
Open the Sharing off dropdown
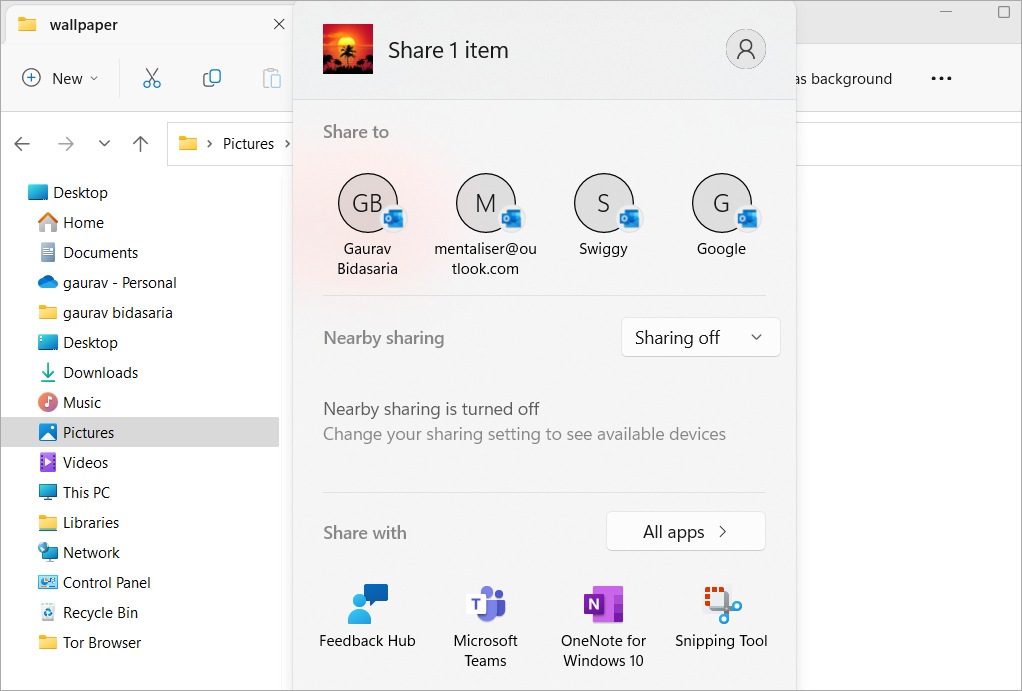701,337
